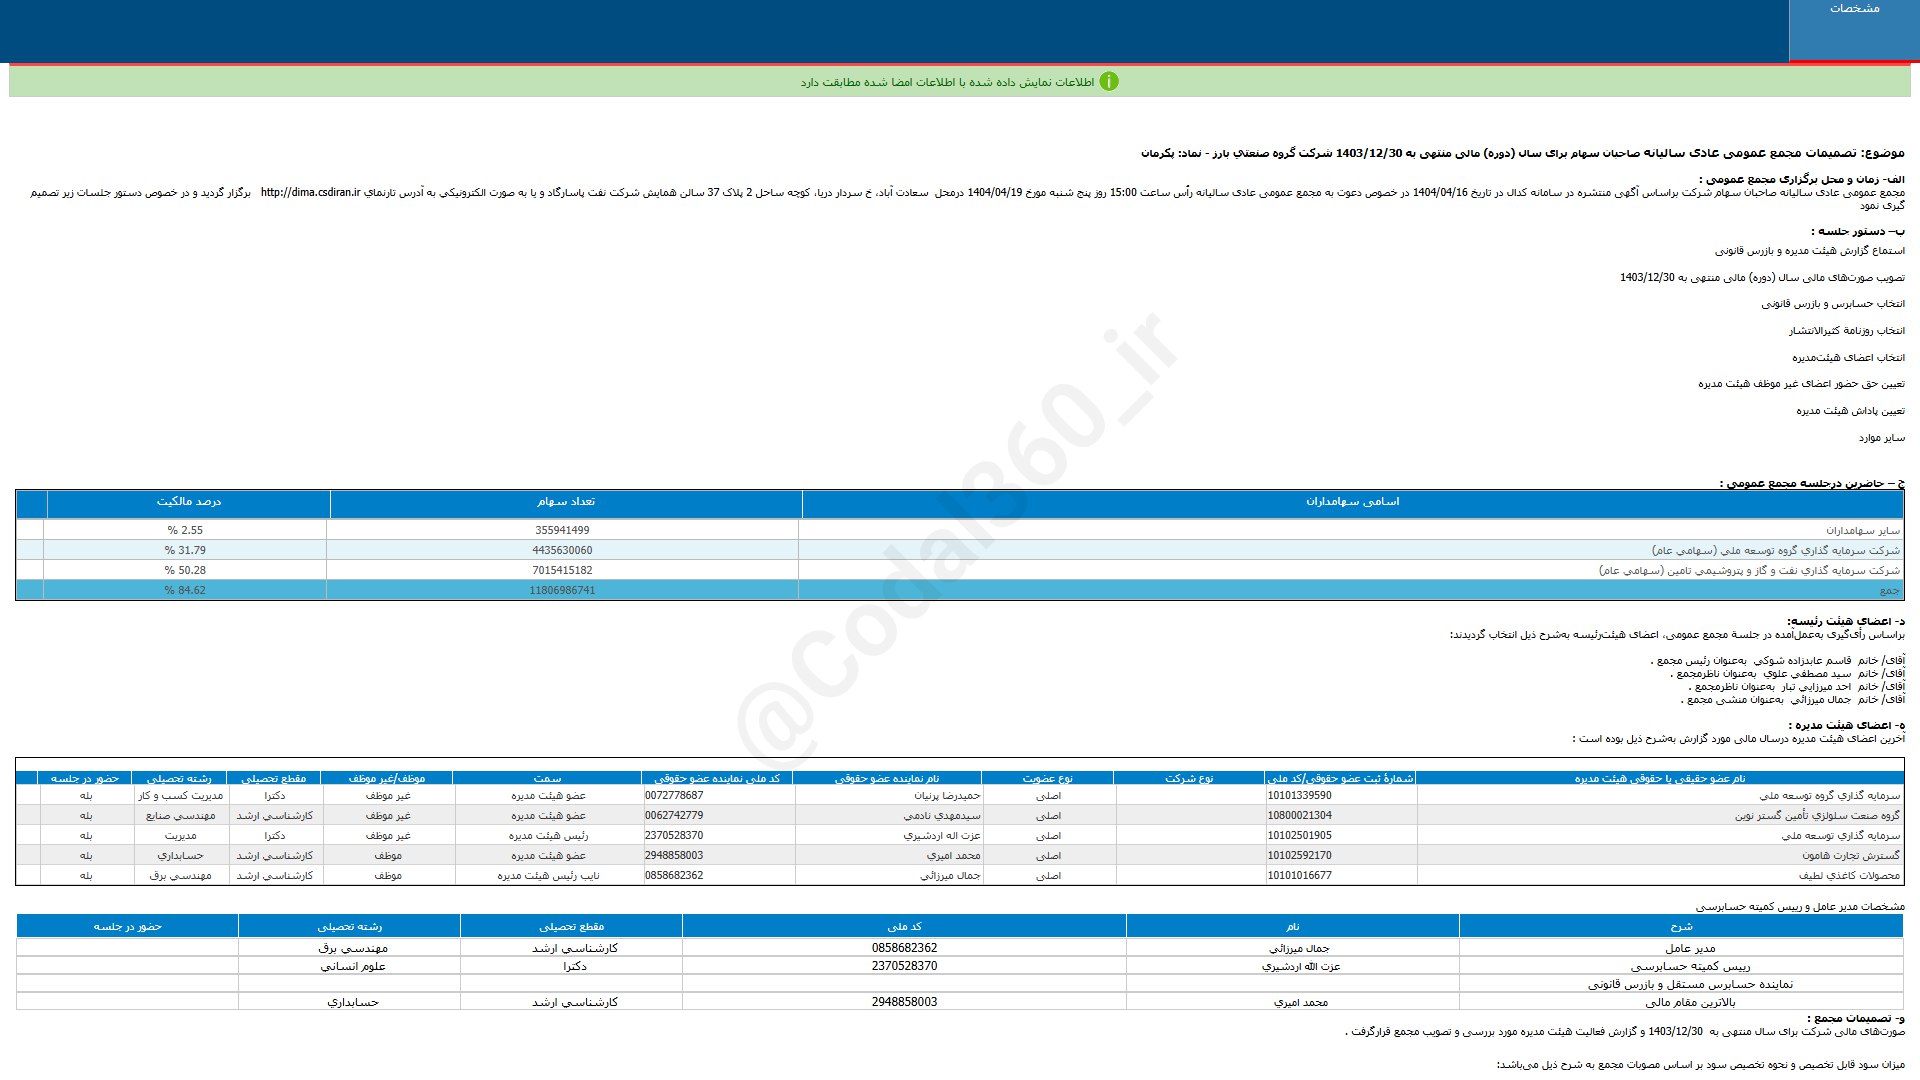Select agenda item تعیین پاداش هیئت مدیره
Image resolution: width=1920 pixels, height=1080 pixels.
[x=1850, y=411]
